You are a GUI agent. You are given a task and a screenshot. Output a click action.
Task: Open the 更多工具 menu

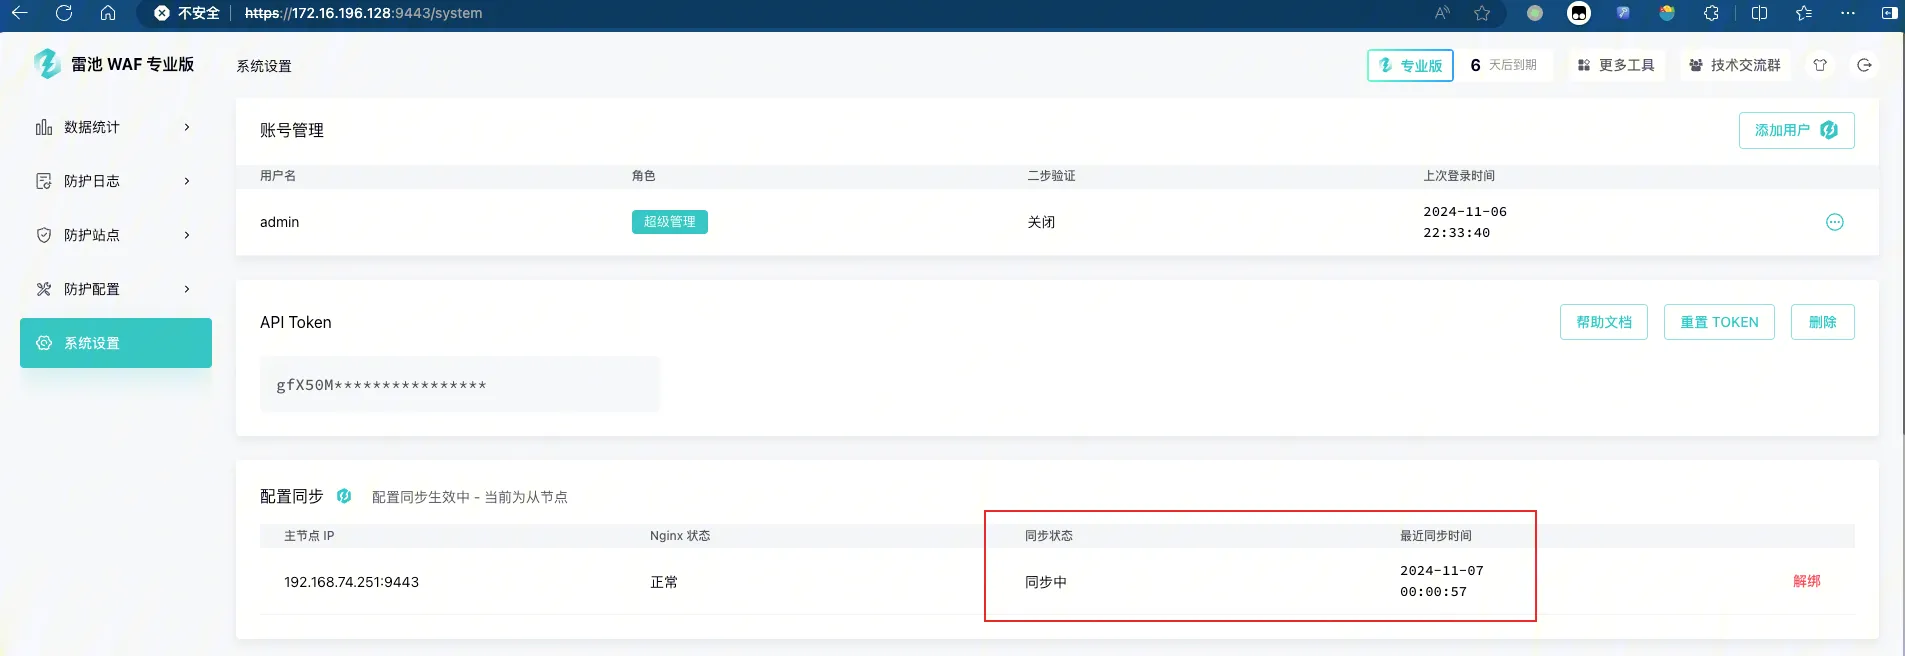[x=1616, y=65]
